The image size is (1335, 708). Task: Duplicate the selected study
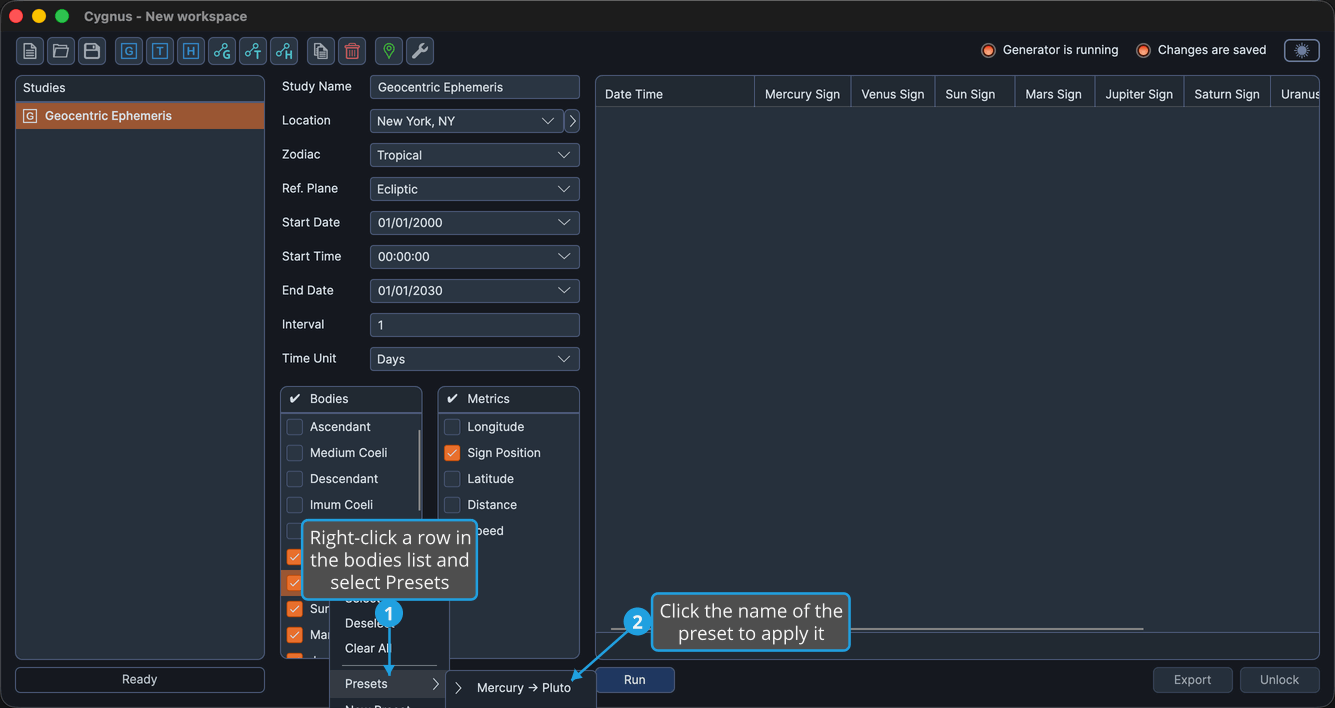[x=321, y=51]
